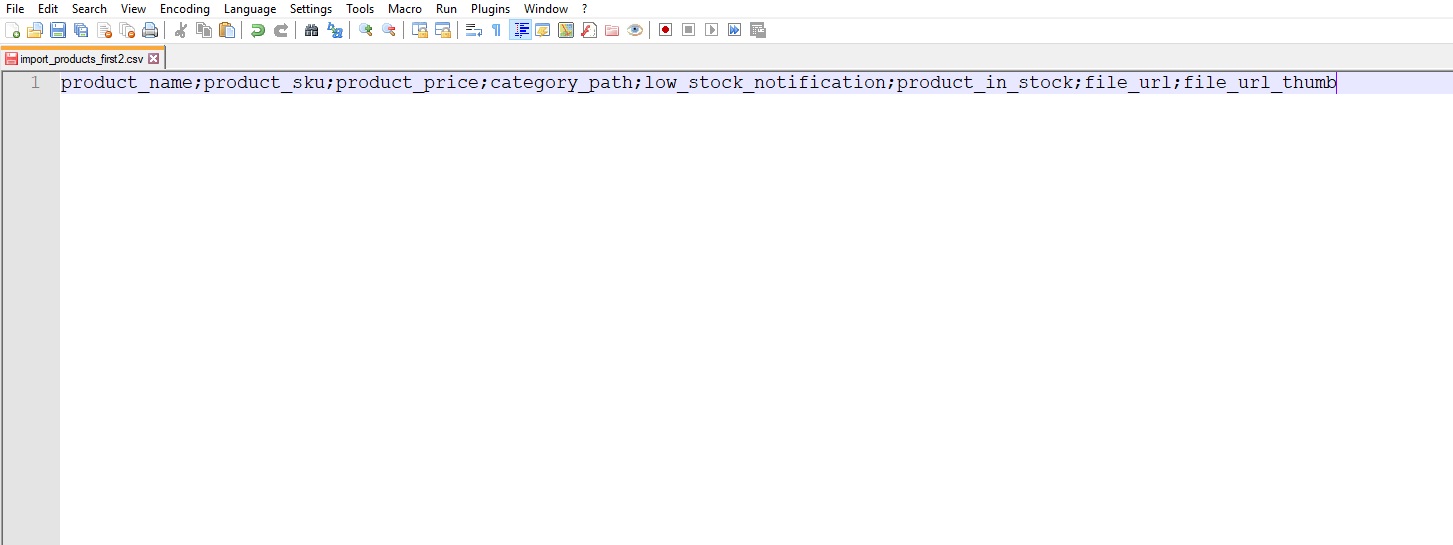This screenshot has width=1453, height=545.
Task: Click line number 1 in margin
Action: tap(35, 83)
